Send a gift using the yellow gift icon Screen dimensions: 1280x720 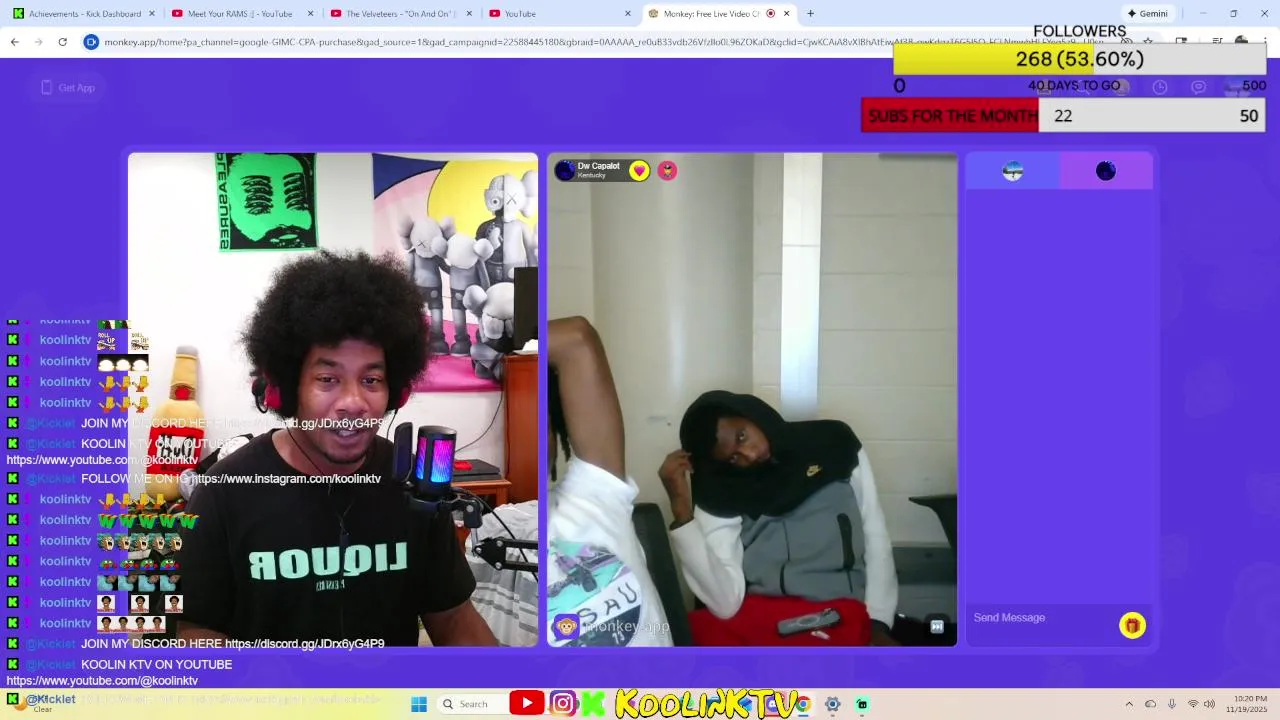(1132, 625)
